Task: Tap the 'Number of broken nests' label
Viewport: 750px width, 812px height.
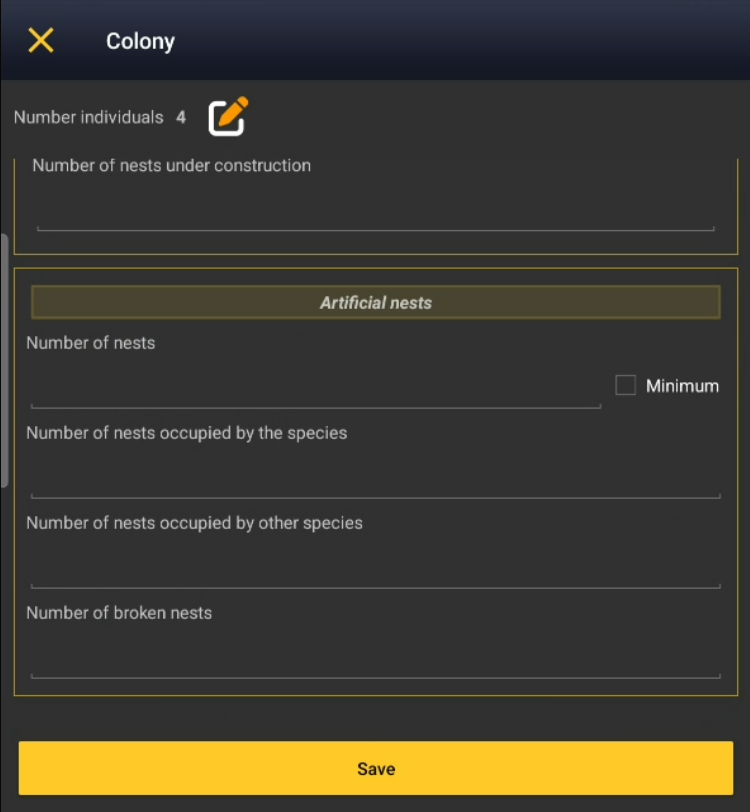Action: (x=119, y=613)
